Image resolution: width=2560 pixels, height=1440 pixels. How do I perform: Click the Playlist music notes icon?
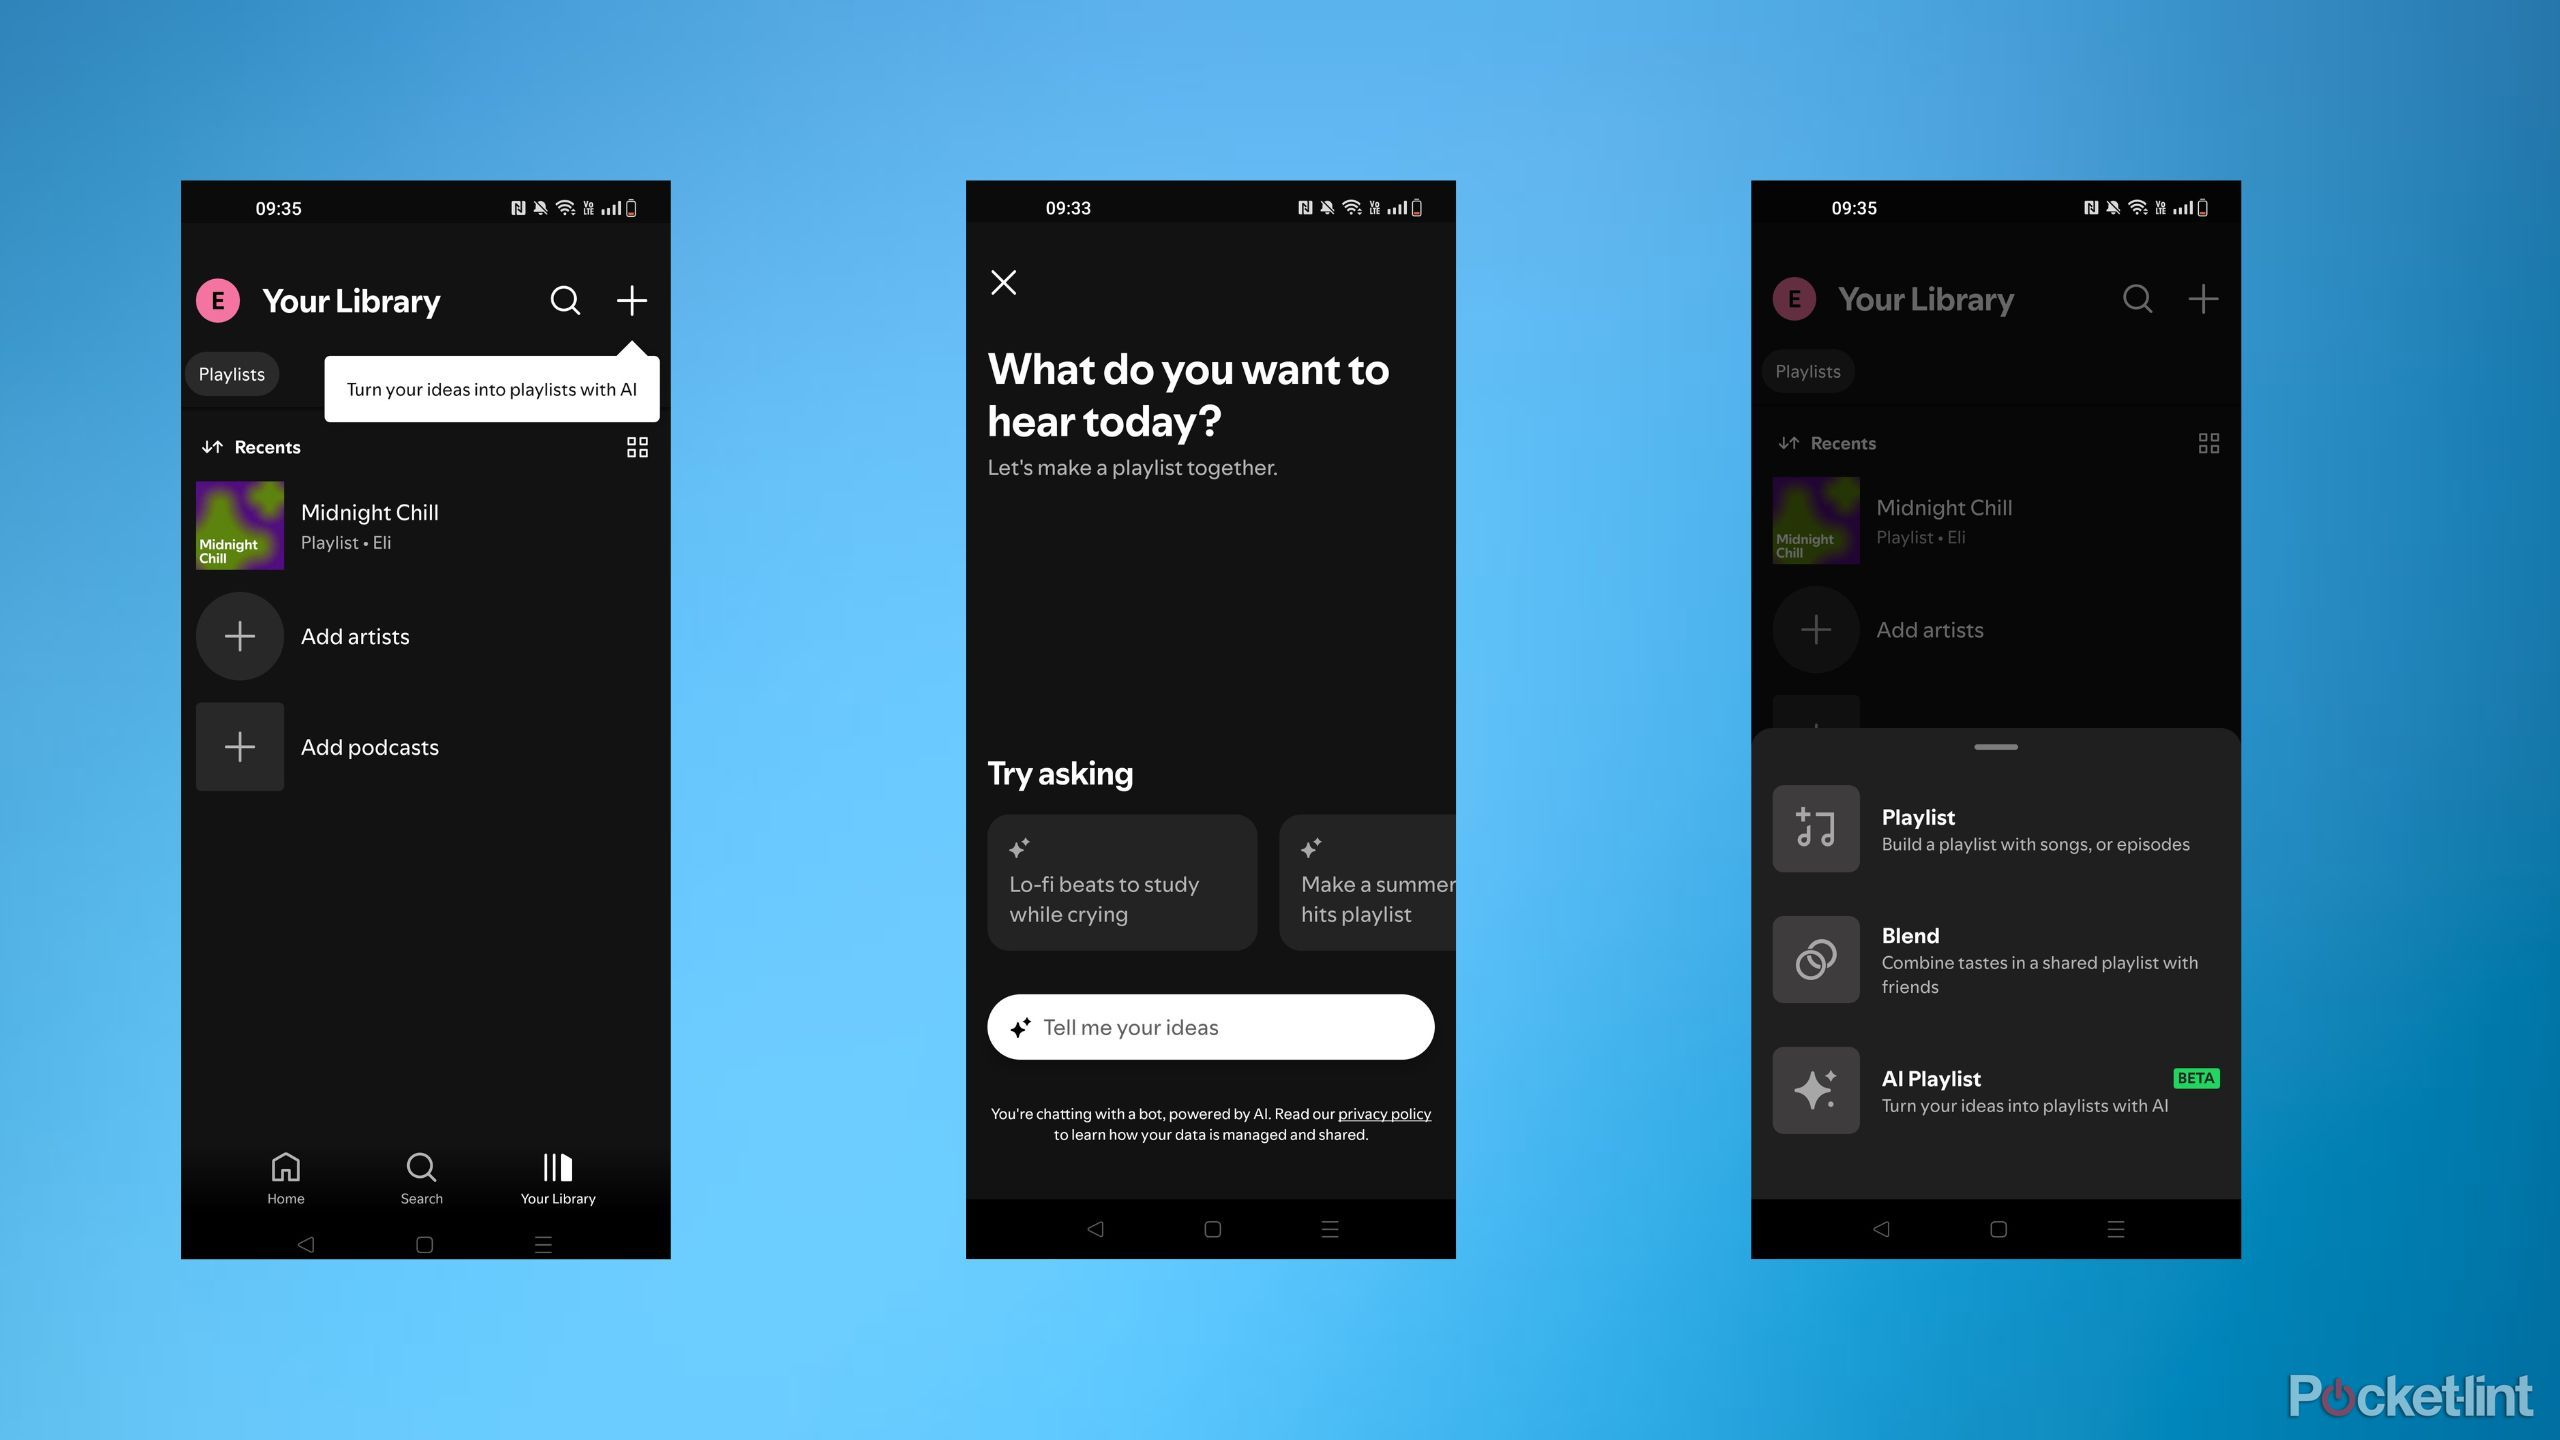click(1816, 828)
